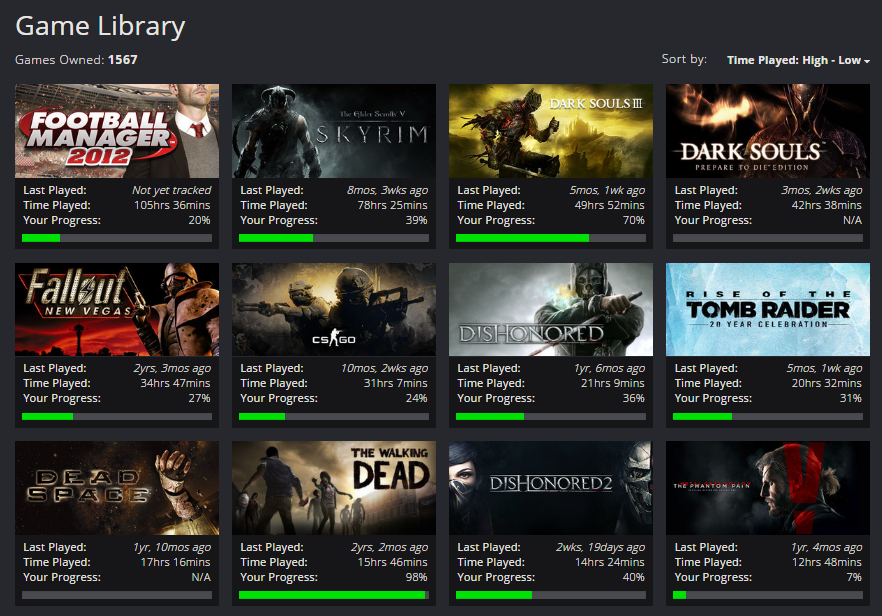This screenshot has width=882, height=616.
Task: Click '12hrs 48mins' time played value
Action: pyautogui.click(x=827, y=562)
